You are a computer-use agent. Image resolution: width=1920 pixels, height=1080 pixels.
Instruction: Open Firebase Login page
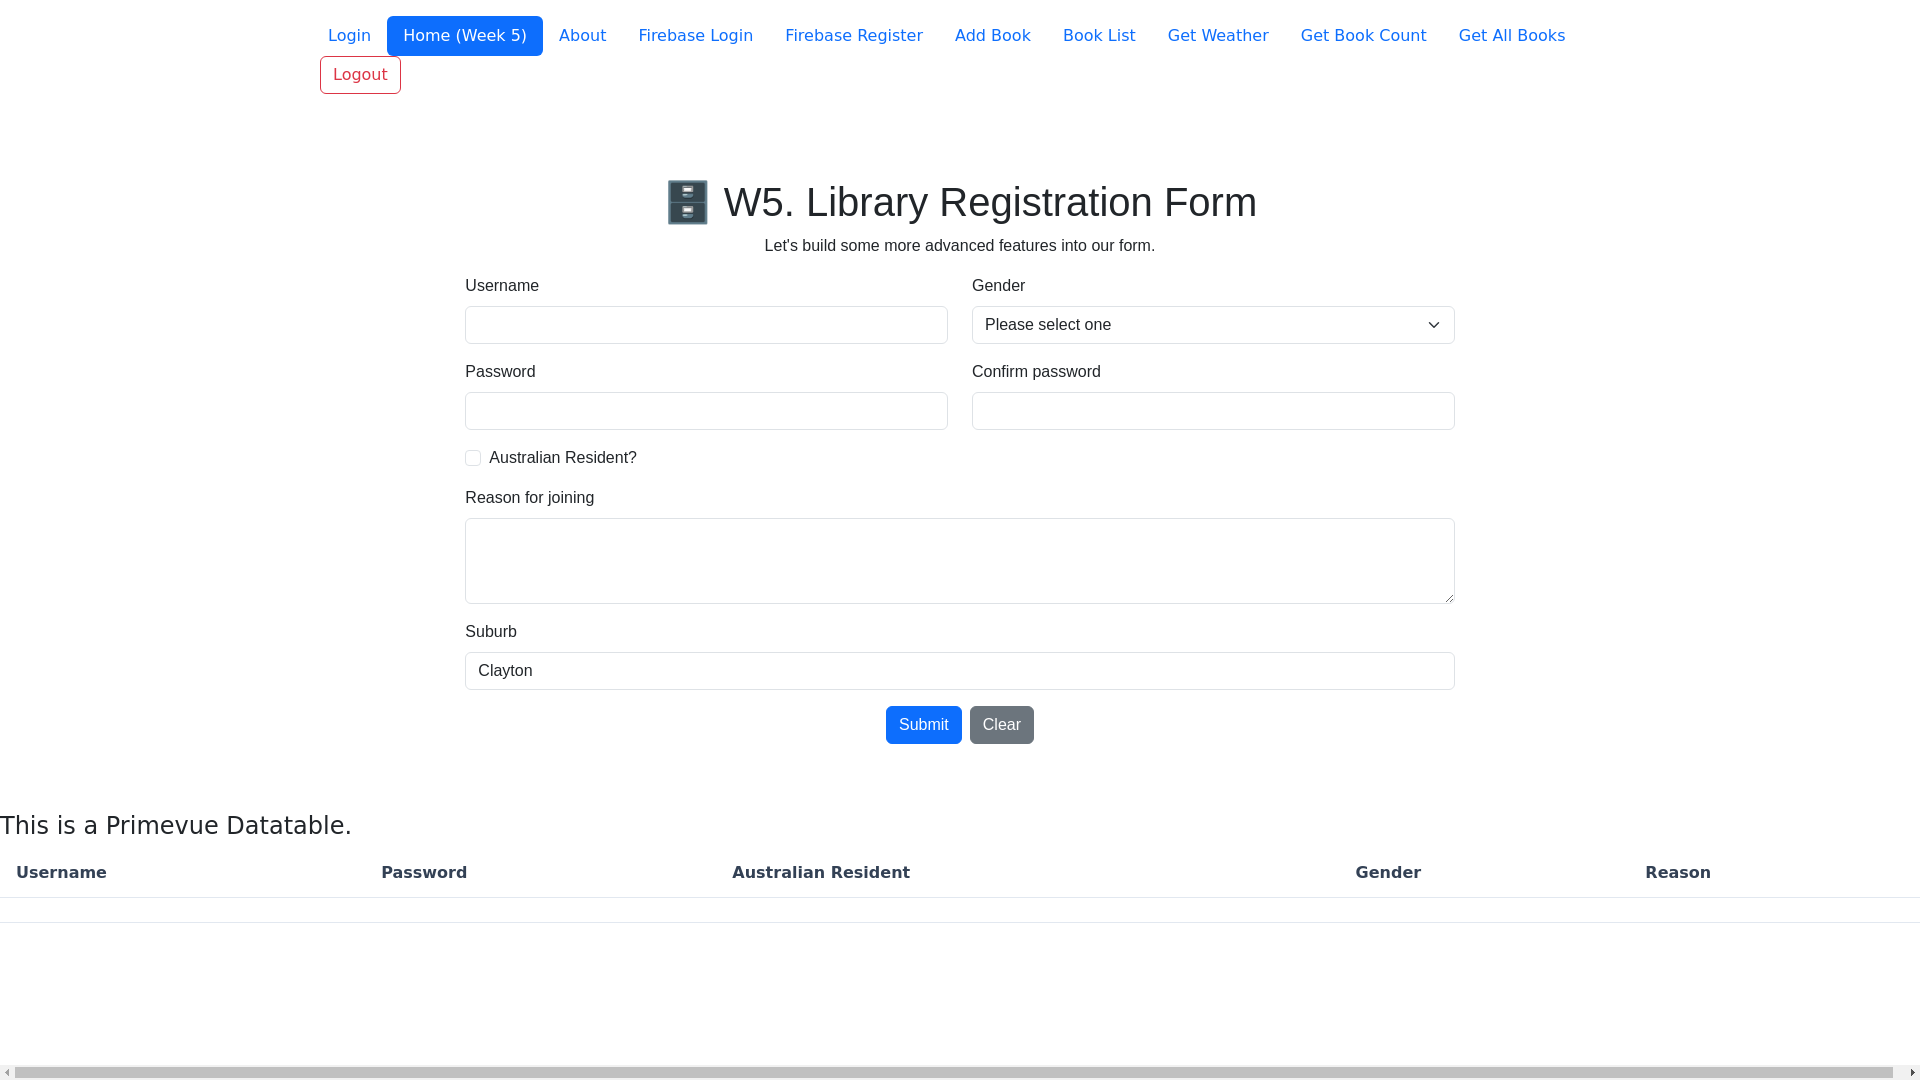(x=695, y=36)
